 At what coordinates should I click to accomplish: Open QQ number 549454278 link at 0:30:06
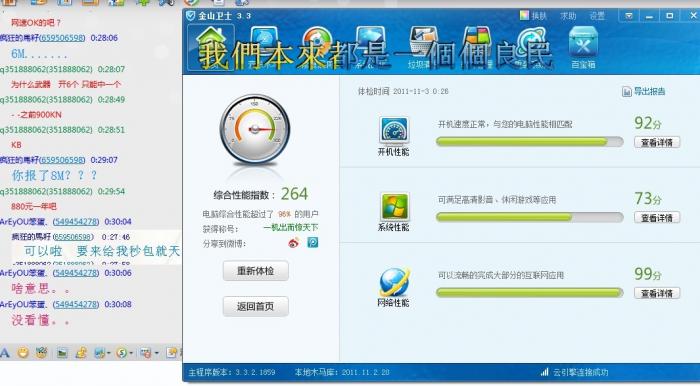point(75,273)
